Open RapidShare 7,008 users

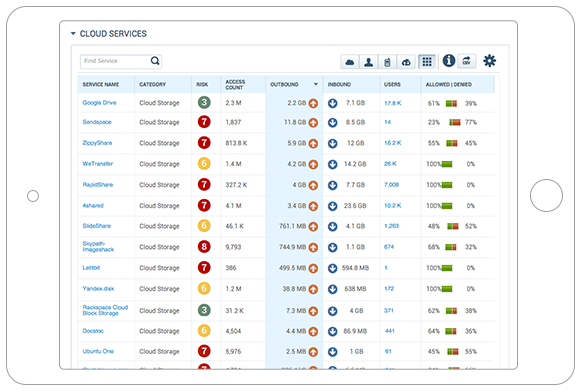click(391, 185)
